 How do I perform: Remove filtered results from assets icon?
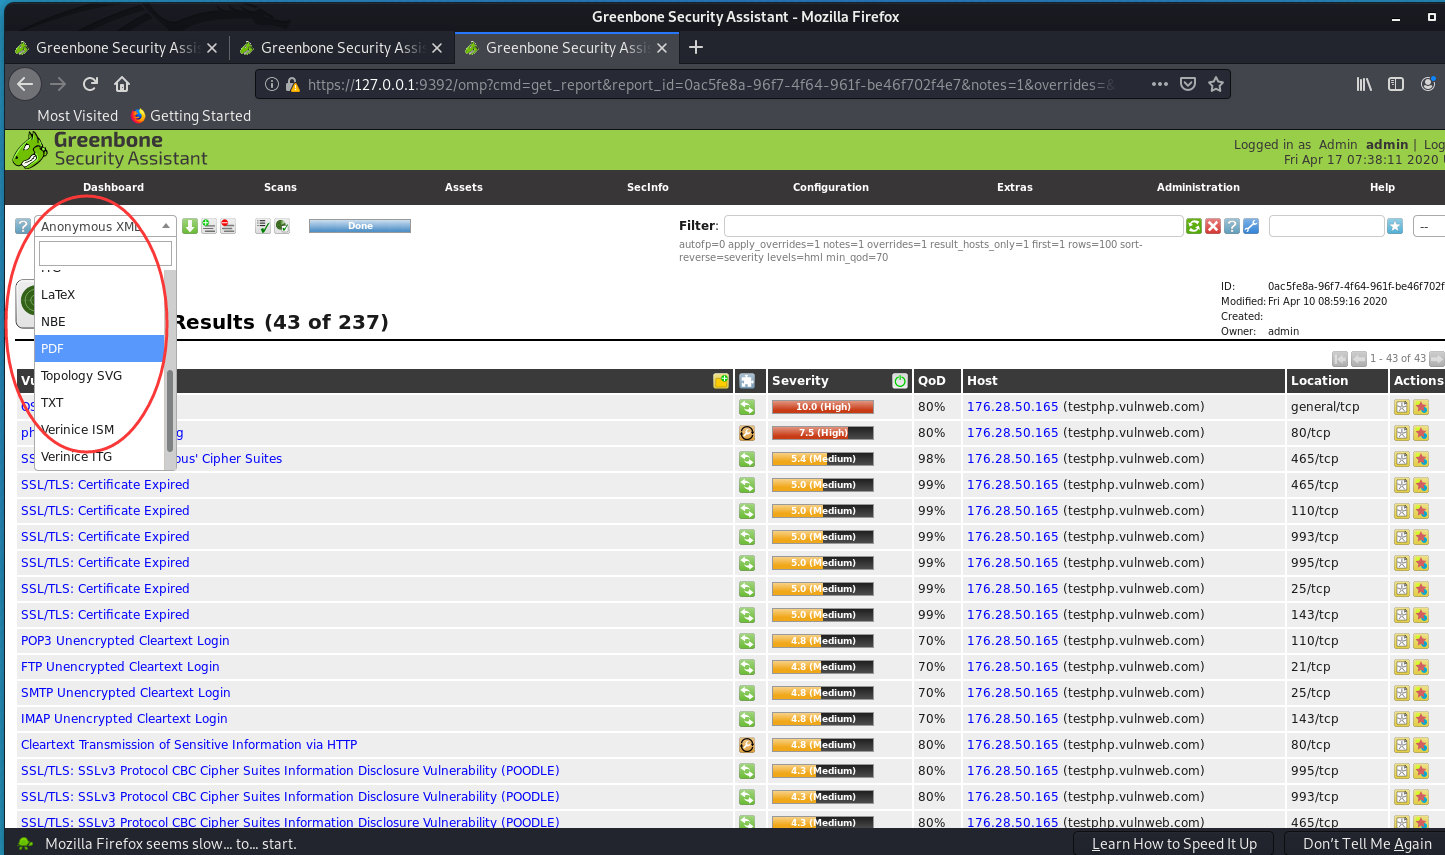(x=228, y=226)
